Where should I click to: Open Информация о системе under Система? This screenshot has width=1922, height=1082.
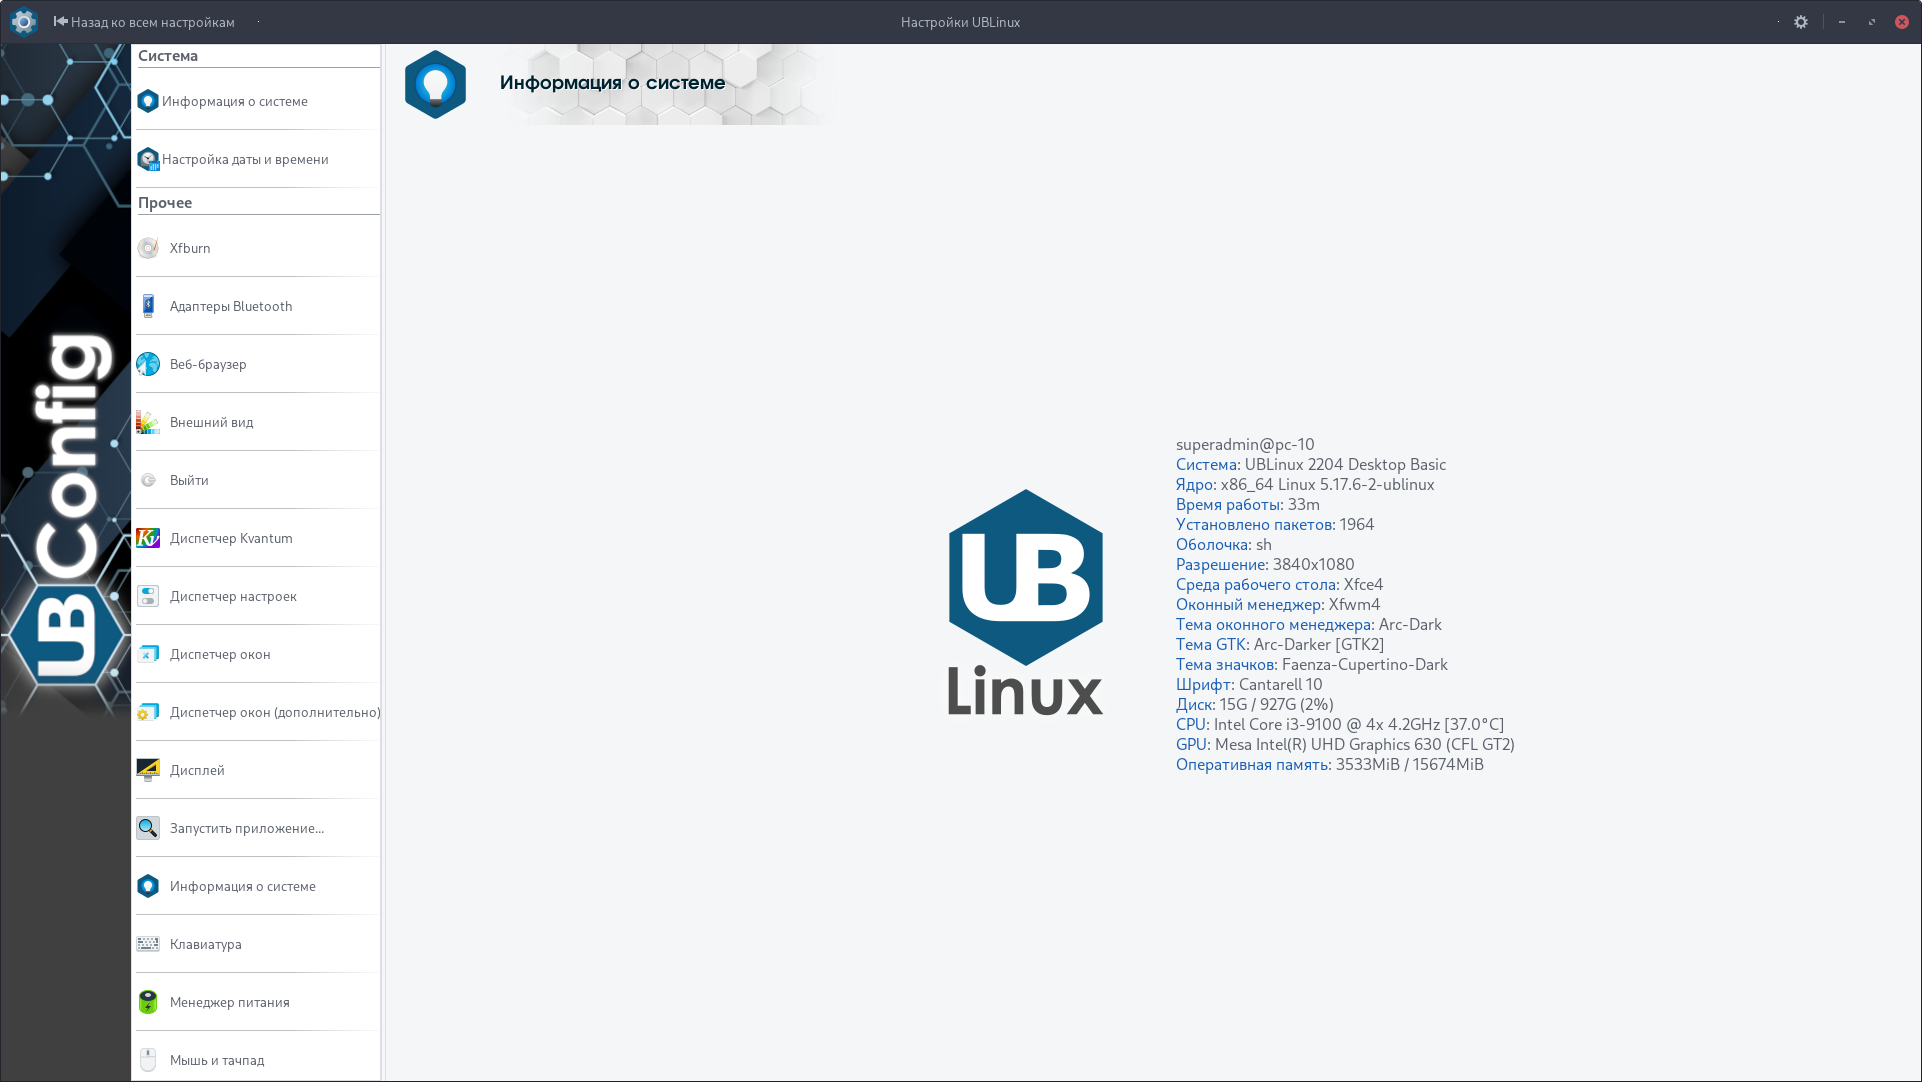click(x=234, y=101)
